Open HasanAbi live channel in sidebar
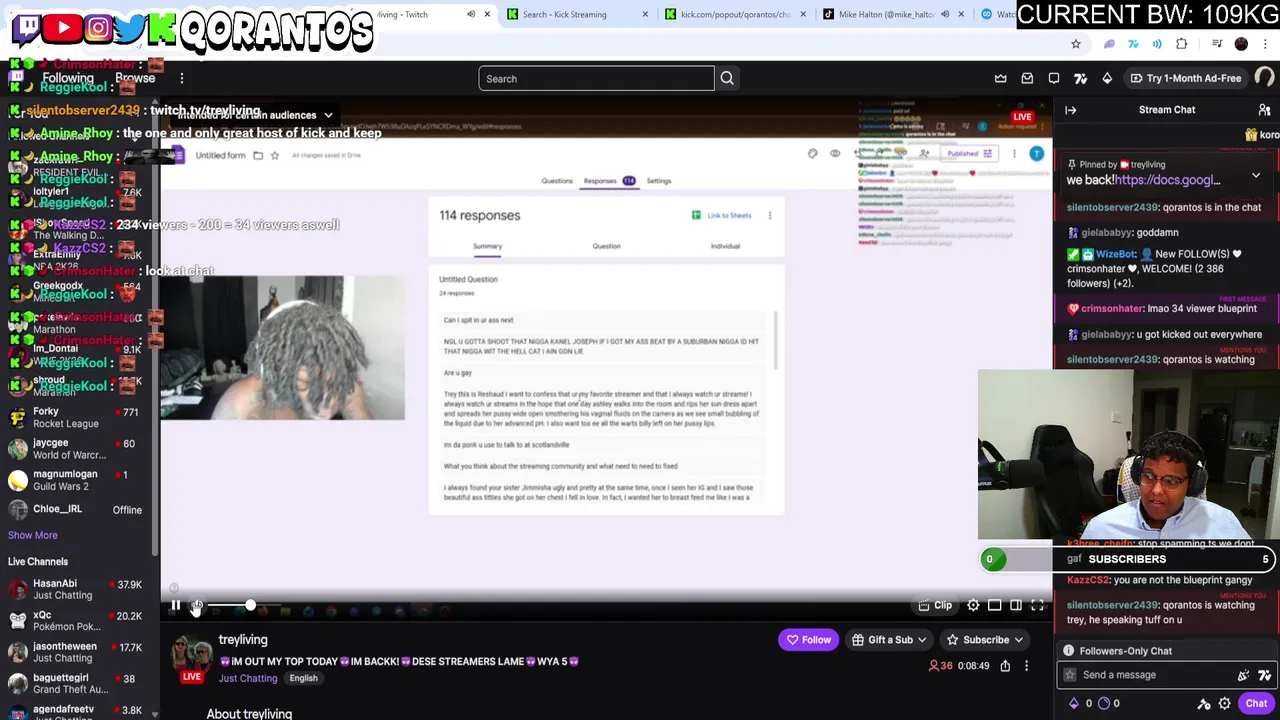 coord(76,590)
